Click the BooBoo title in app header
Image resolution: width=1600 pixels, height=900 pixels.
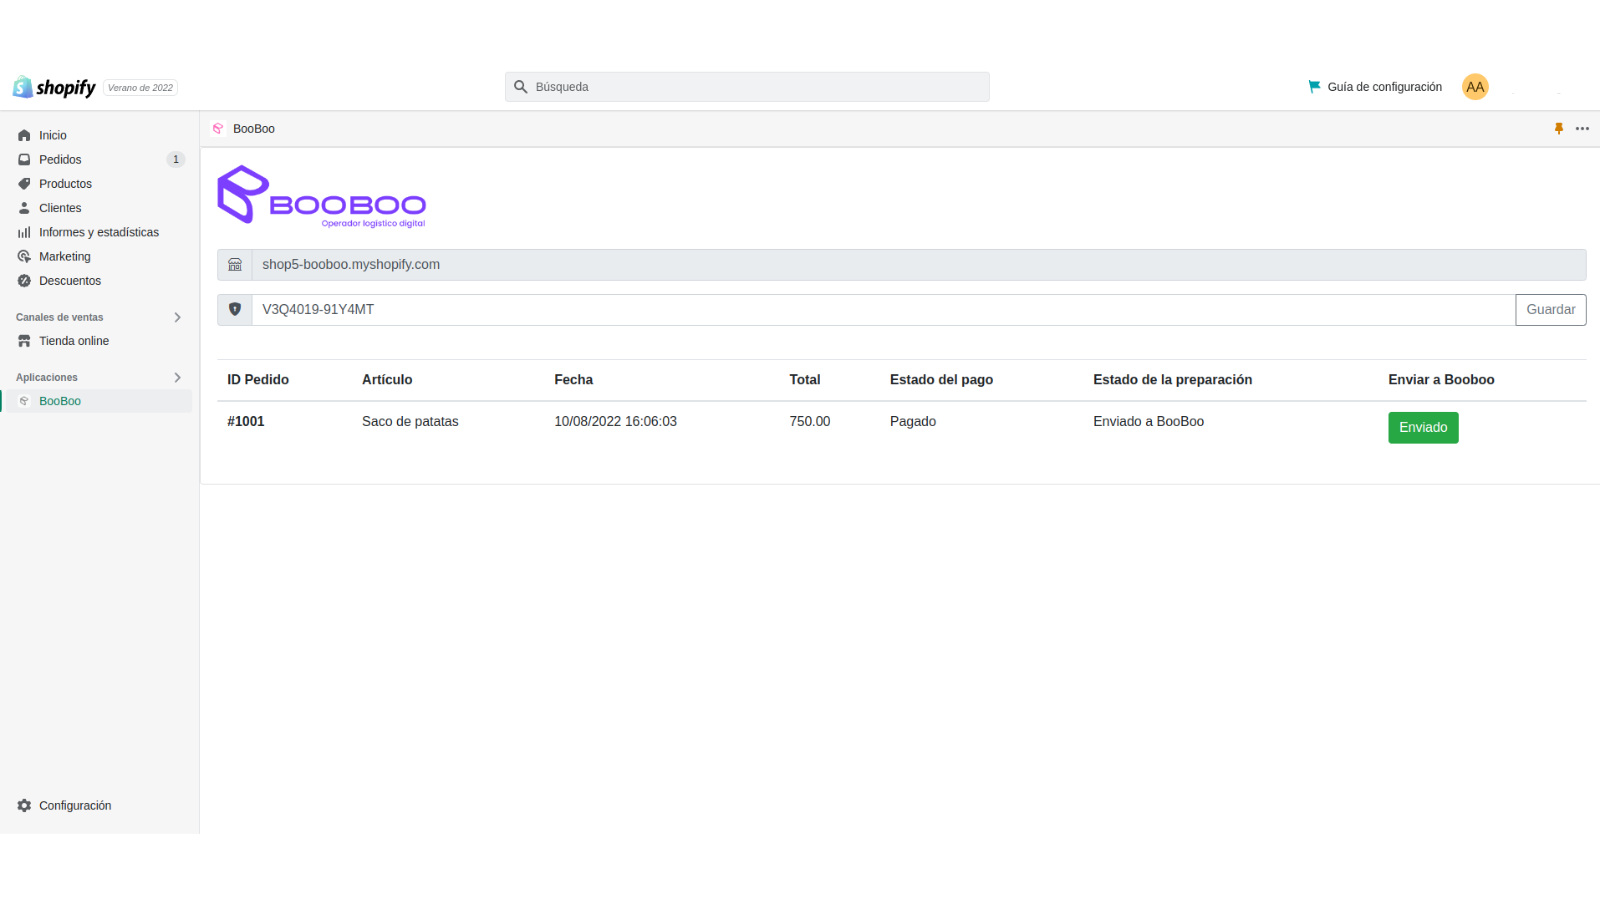pos(254,129)
